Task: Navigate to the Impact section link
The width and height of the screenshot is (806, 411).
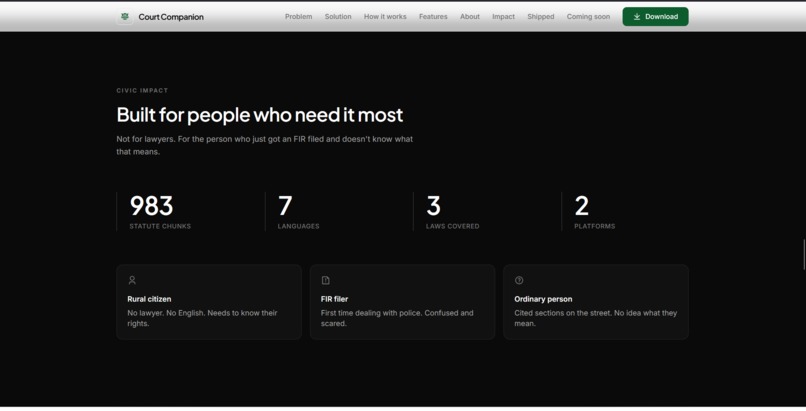Action: pos(503,16)
